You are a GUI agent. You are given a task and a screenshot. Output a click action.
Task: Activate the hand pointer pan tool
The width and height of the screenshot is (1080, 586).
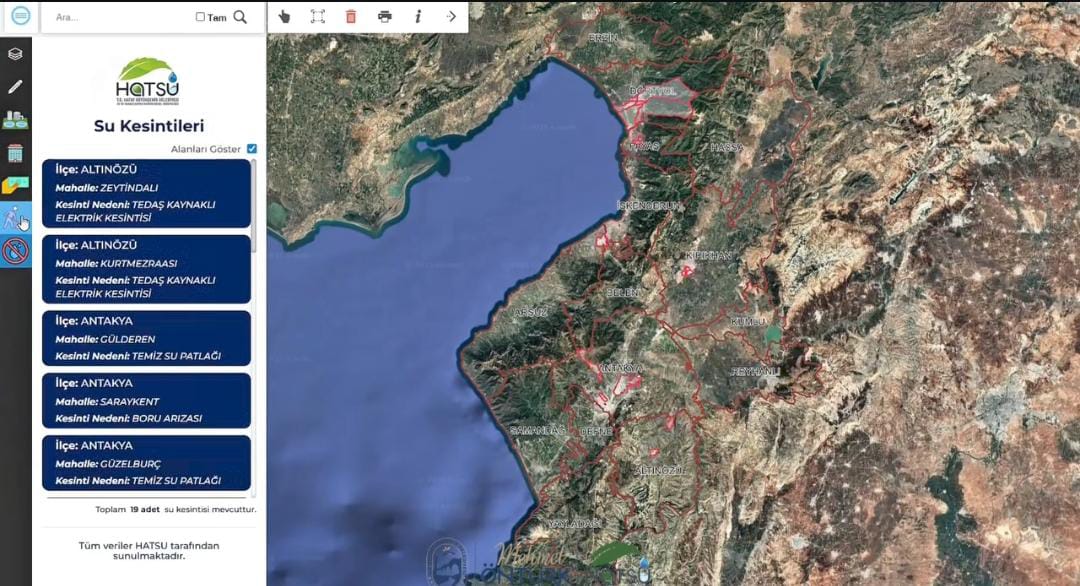(284, 17)
